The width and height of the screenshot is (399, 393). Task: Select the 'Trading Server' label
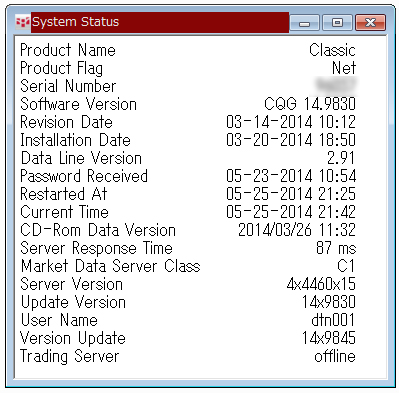click(70, 357)
